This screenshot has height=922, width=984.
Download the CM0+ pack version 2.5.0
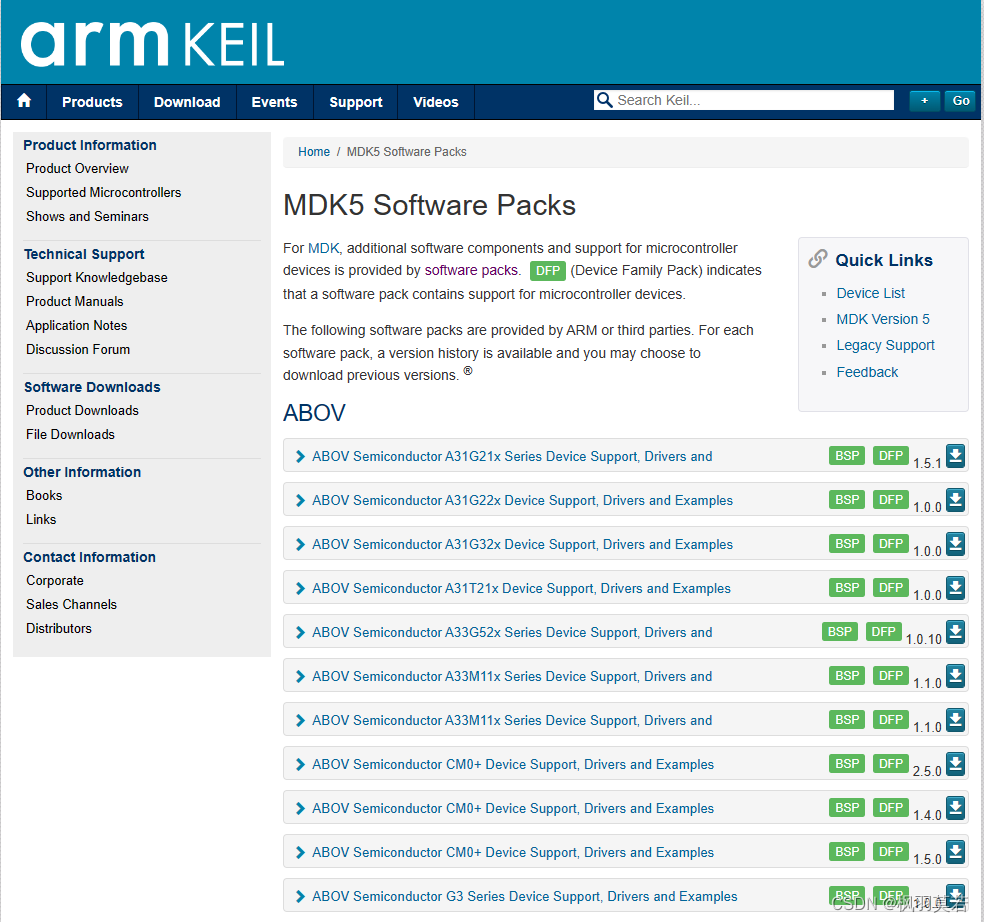955,763
